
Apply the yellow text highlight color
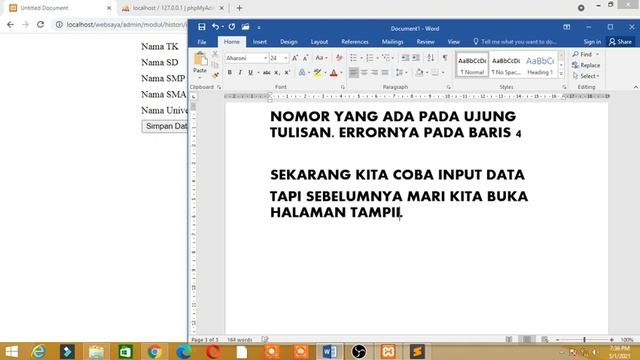tap(318, 73)
